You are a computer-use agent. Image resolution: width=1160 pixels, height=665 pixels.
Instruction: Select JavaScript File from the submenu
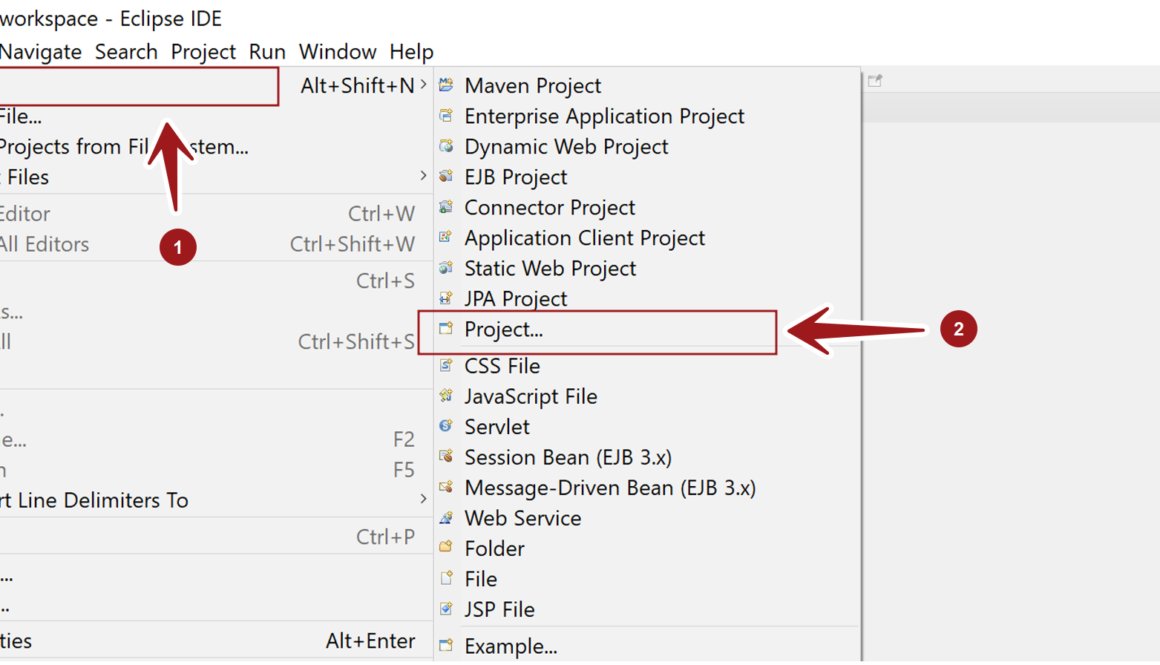pos(530,397)
